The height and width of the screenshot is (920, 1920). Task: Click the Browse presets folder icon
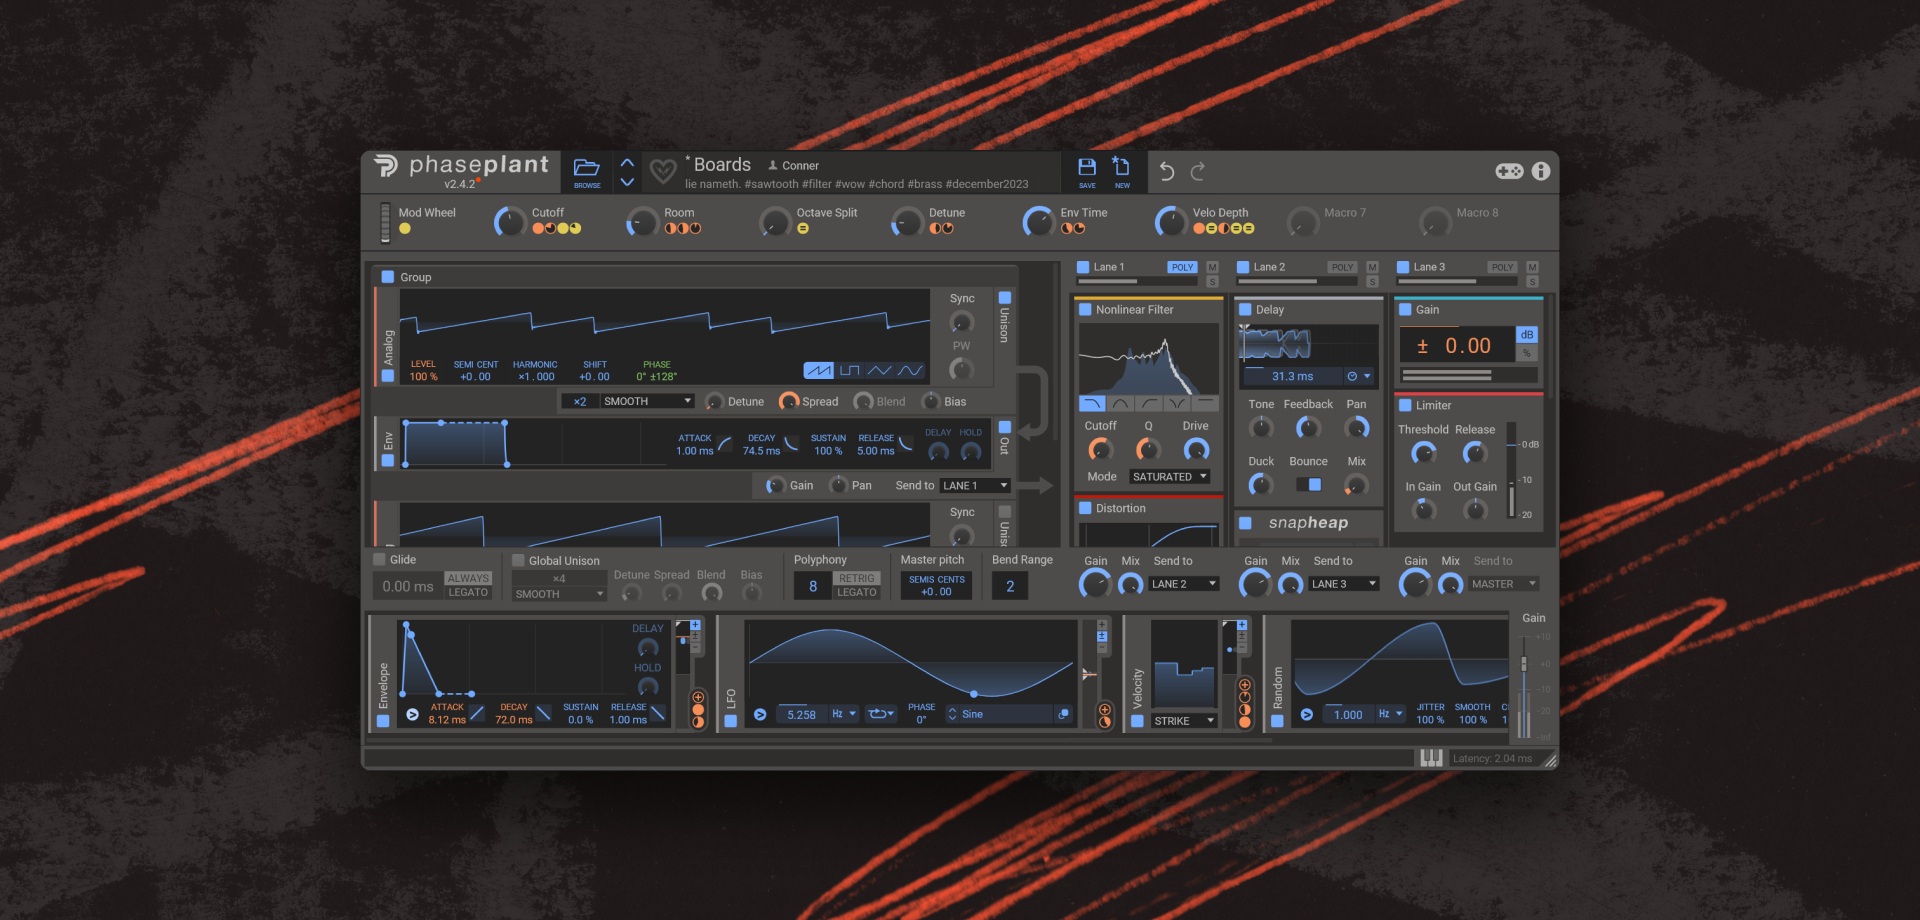point(587,168)
